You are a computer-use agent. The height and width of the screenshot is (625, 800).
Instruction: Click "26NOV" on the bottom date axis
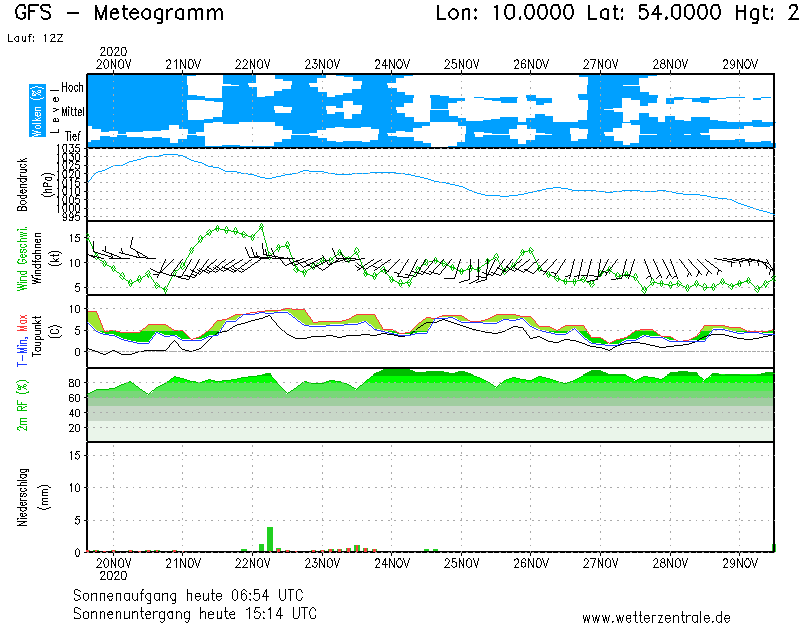tap(531, 563)
